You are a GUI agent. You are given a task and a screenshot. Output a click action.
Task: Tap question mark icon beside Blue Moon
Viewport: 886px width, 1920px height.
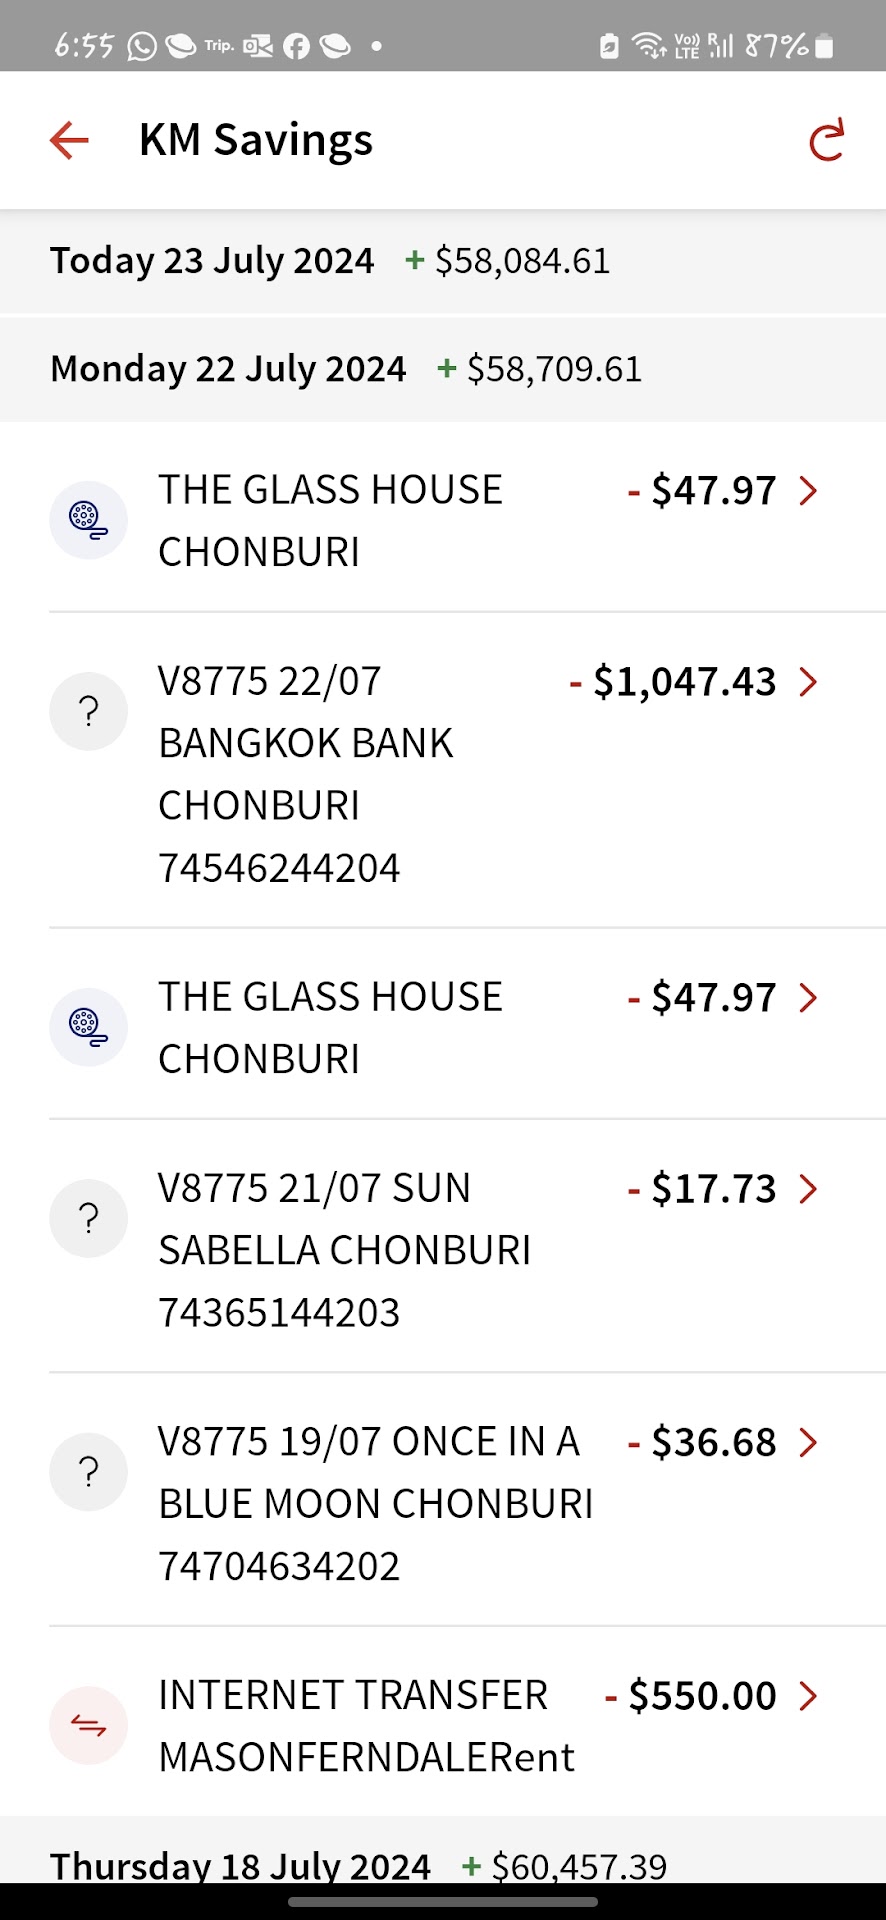88,1472
